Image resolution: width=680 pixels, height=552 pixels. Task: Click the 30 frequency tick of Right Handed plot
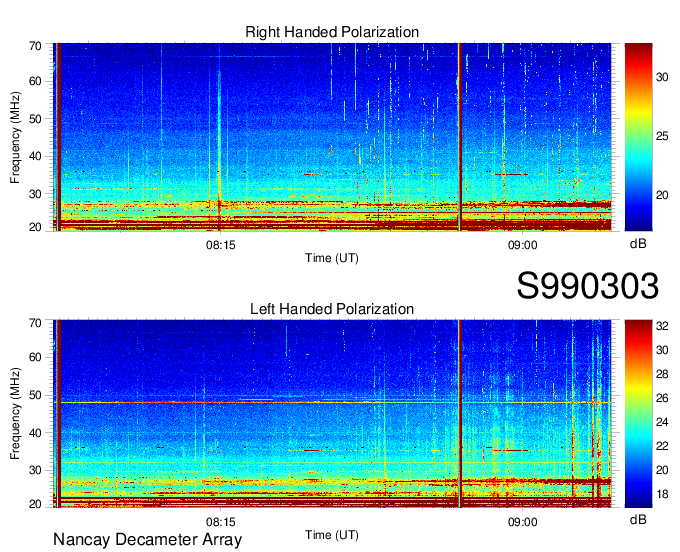[x=35, y=194]
